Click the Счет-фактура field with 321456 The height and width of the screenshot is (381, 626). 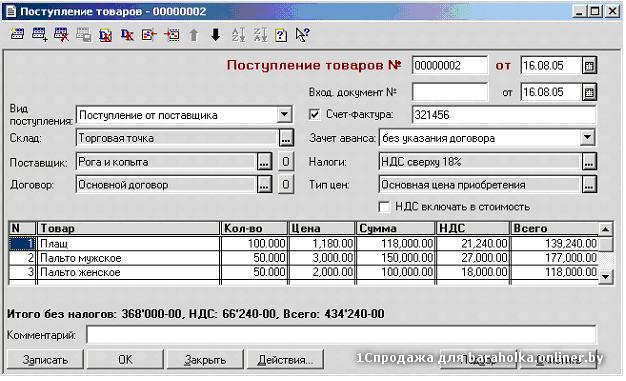click(504, 115)
